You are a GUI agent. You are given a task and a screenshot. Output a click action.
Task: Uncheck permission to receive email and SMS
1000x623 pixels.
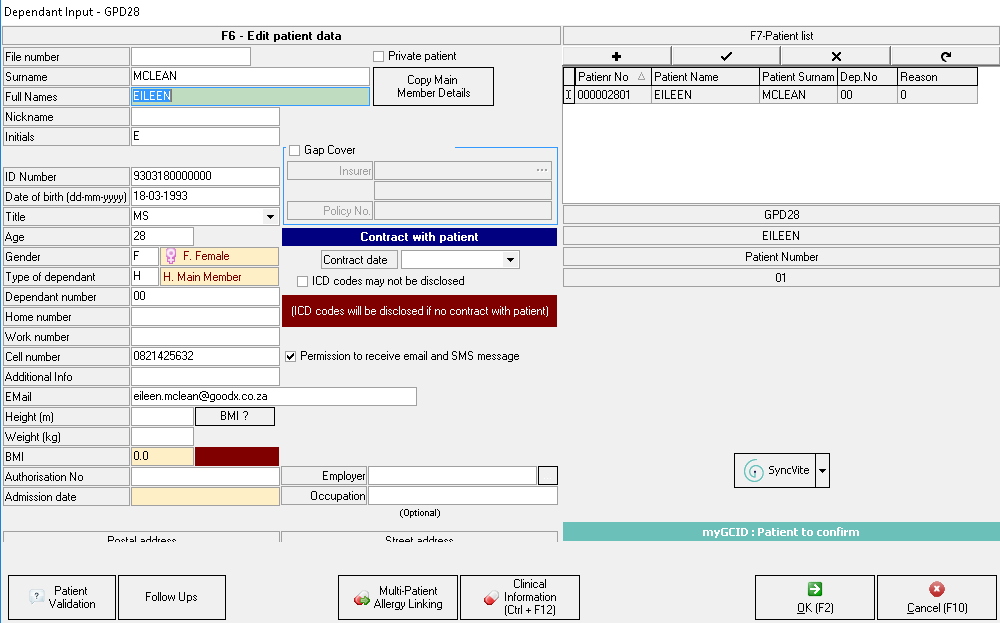(x=291, y=356)
